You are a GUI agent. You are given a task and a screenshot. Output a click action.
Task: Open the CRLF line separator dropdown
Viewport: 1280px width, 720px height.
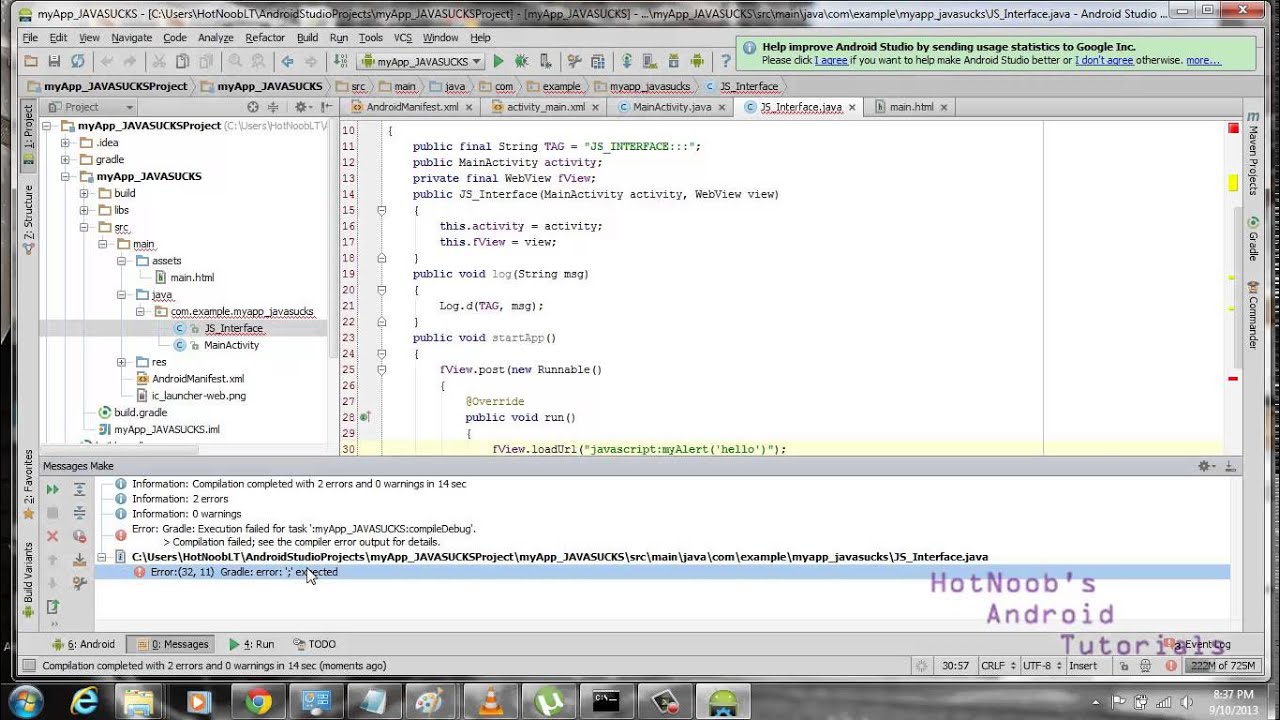(x=997, y=666)
